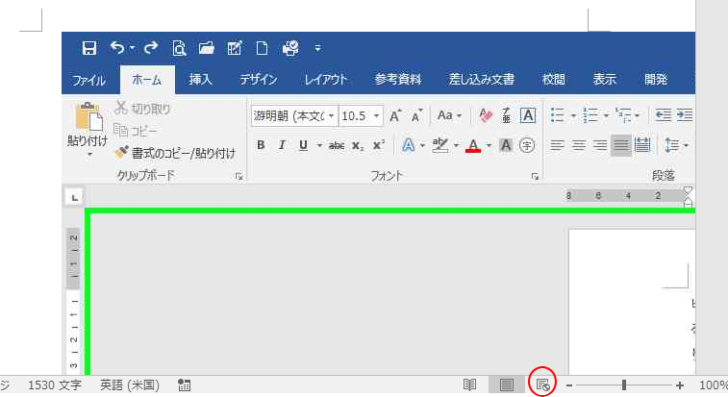Click the line spacing icon
Viewport: 728px width, 397px height.
point(671,145)
